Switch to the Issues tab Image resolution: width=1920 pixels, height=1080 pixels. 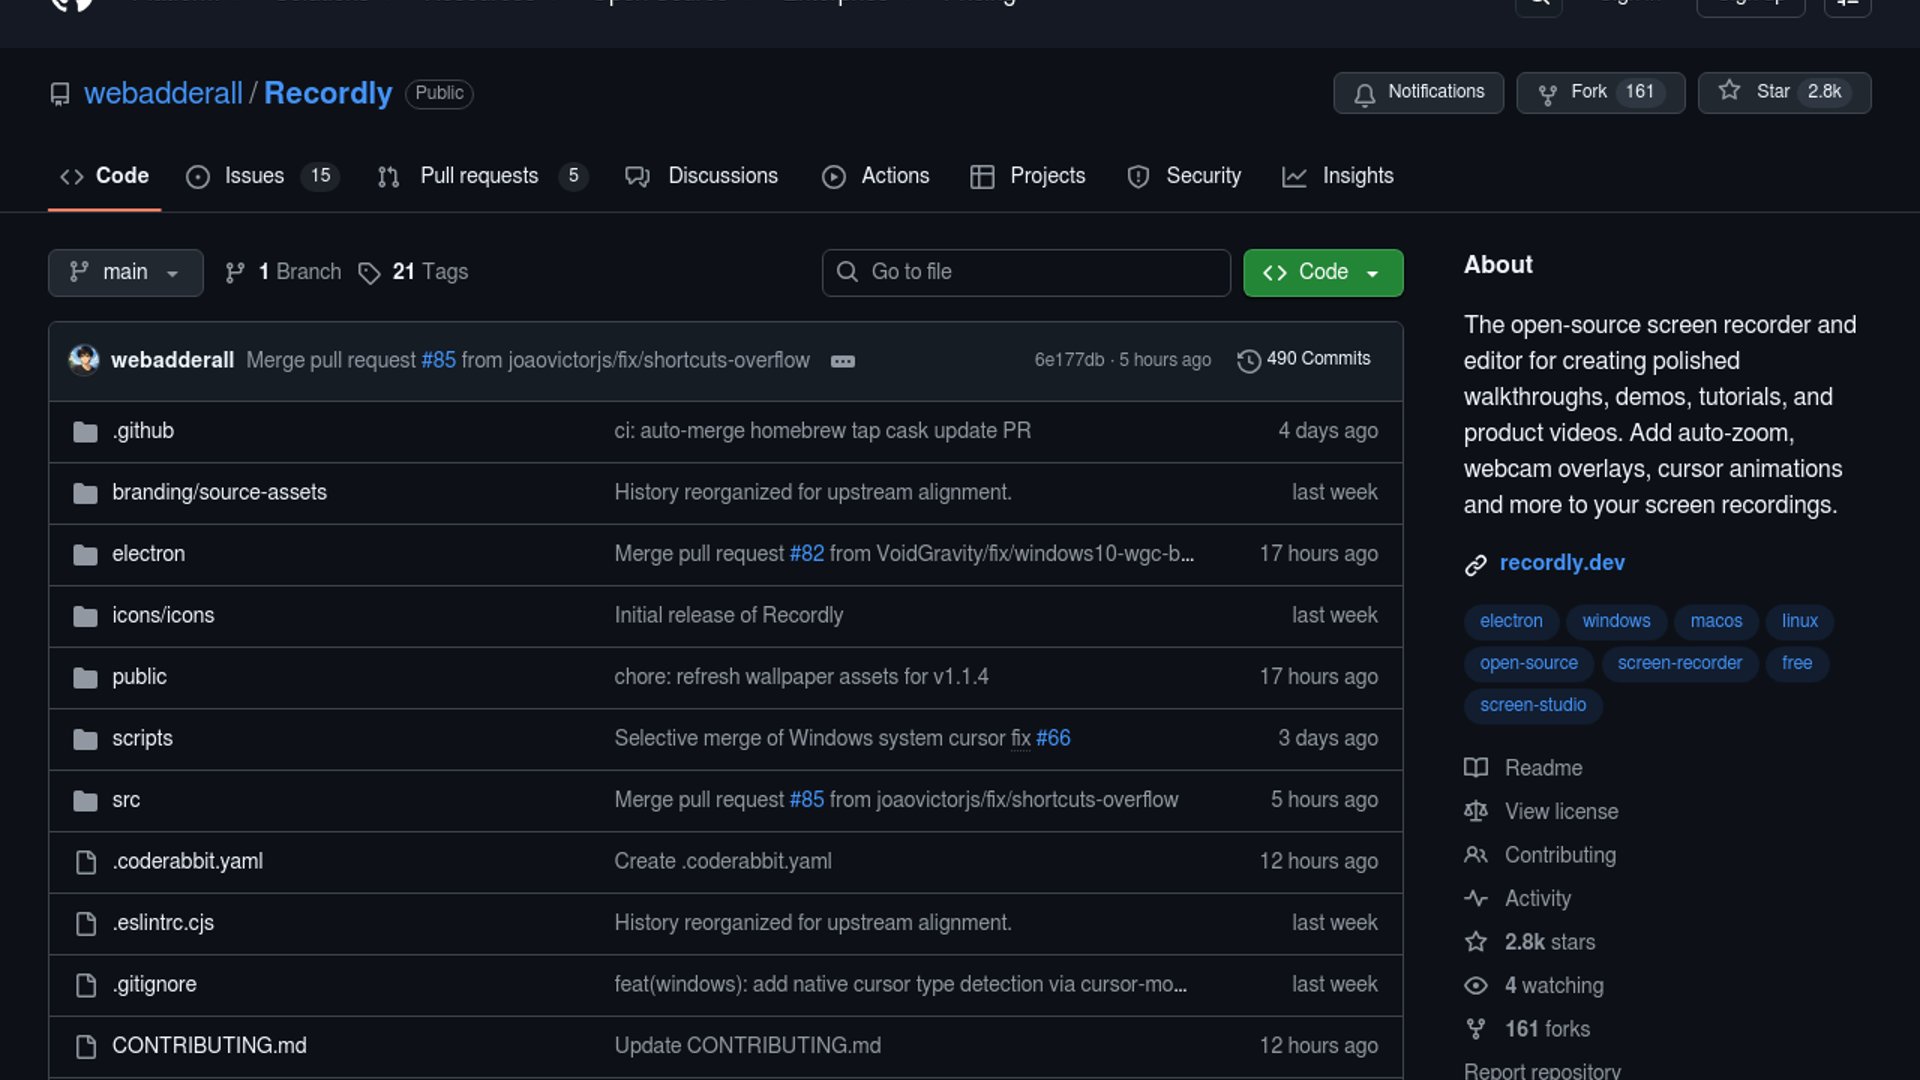[x=254, y=176]
